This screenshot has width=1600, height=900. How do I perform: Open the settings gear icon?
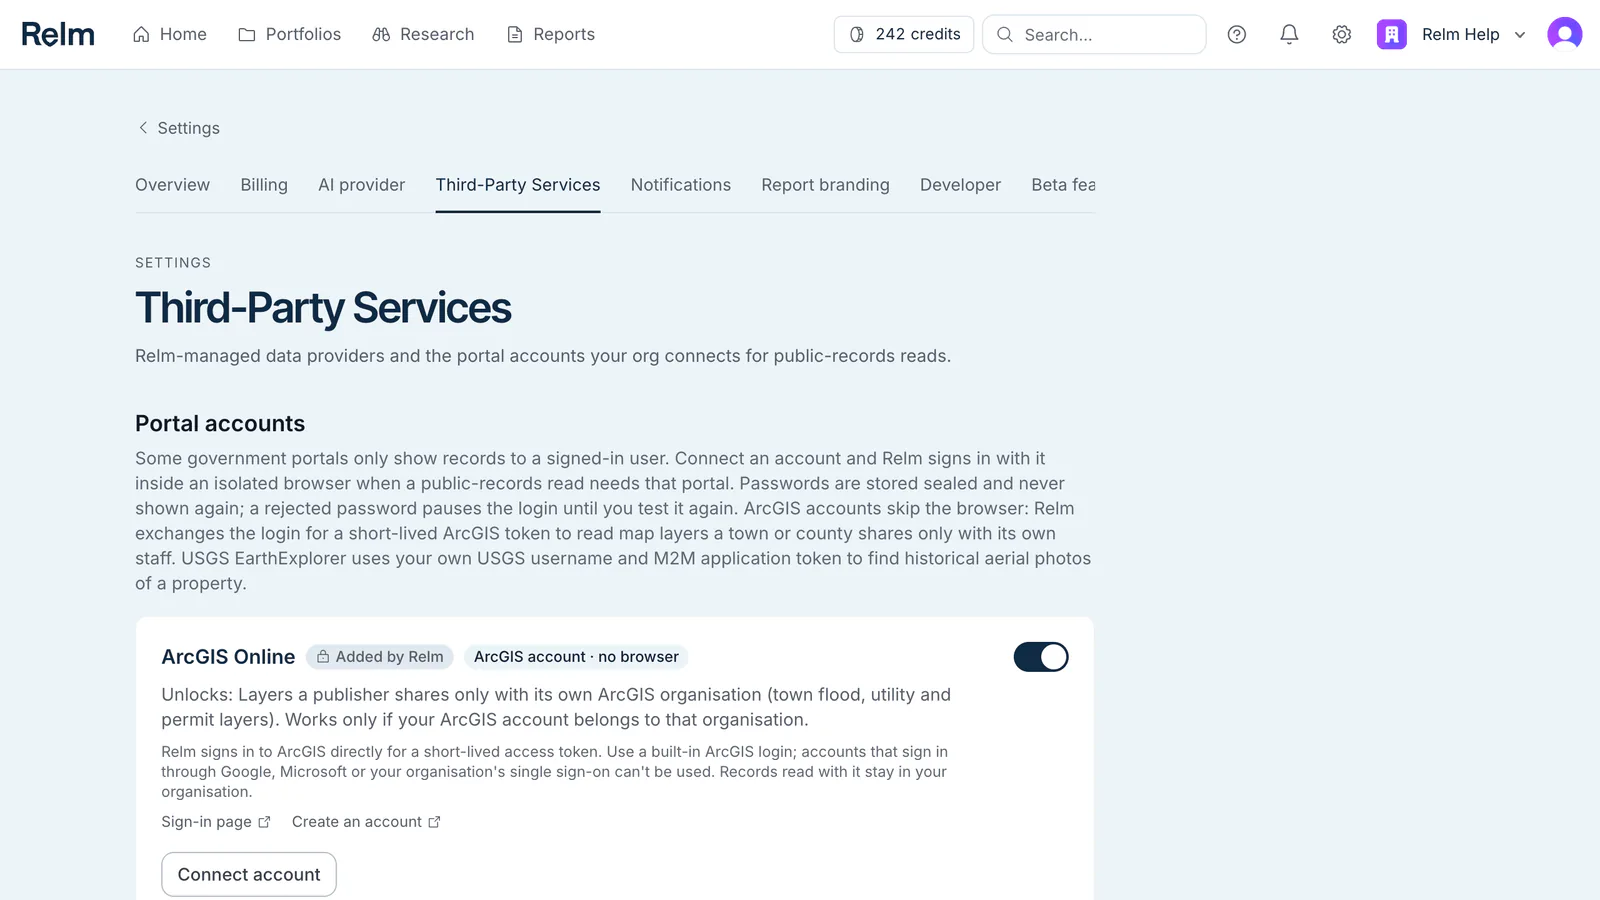[x=1342, y=34]
